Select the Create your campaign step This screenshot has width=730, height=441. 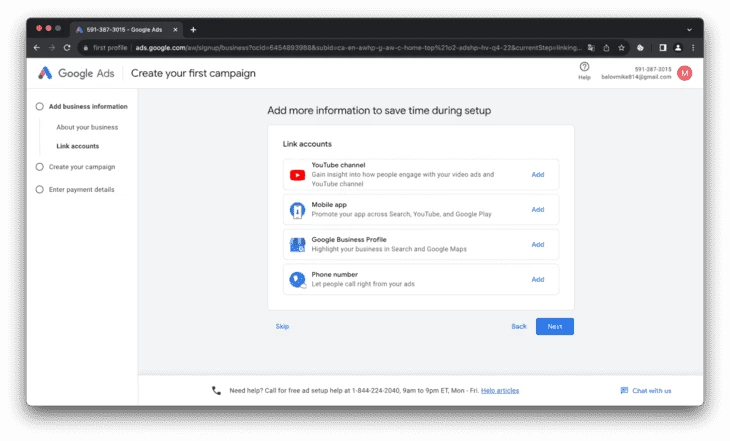[x=76, y=167]
